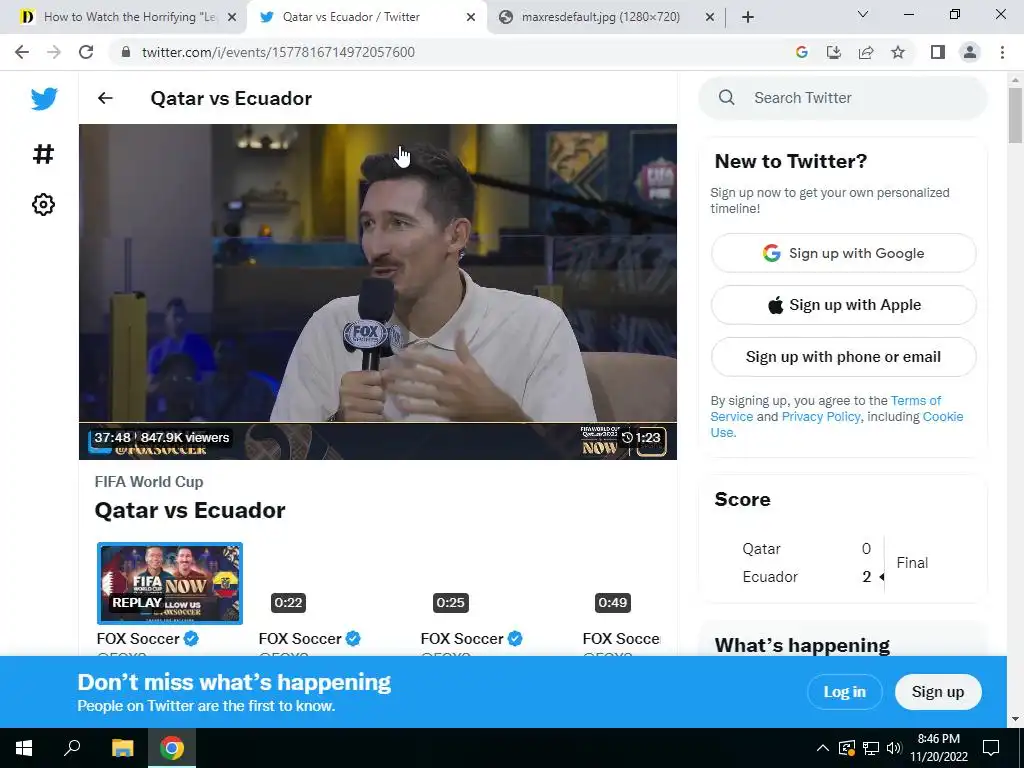This screenshot has height=768, width=1024.
Task: Sign up with Apple
Action: point(843,305)
